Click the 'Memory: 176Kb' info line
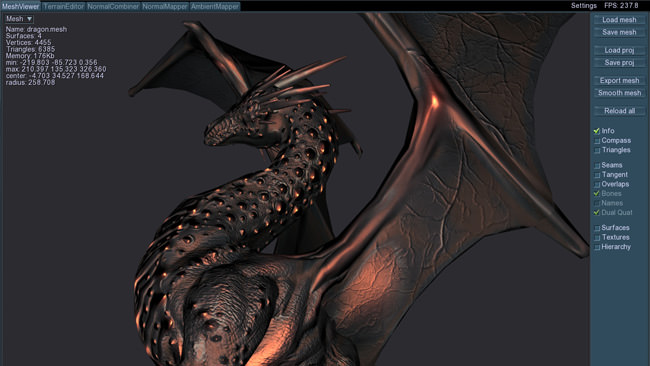 click(30, 56)
